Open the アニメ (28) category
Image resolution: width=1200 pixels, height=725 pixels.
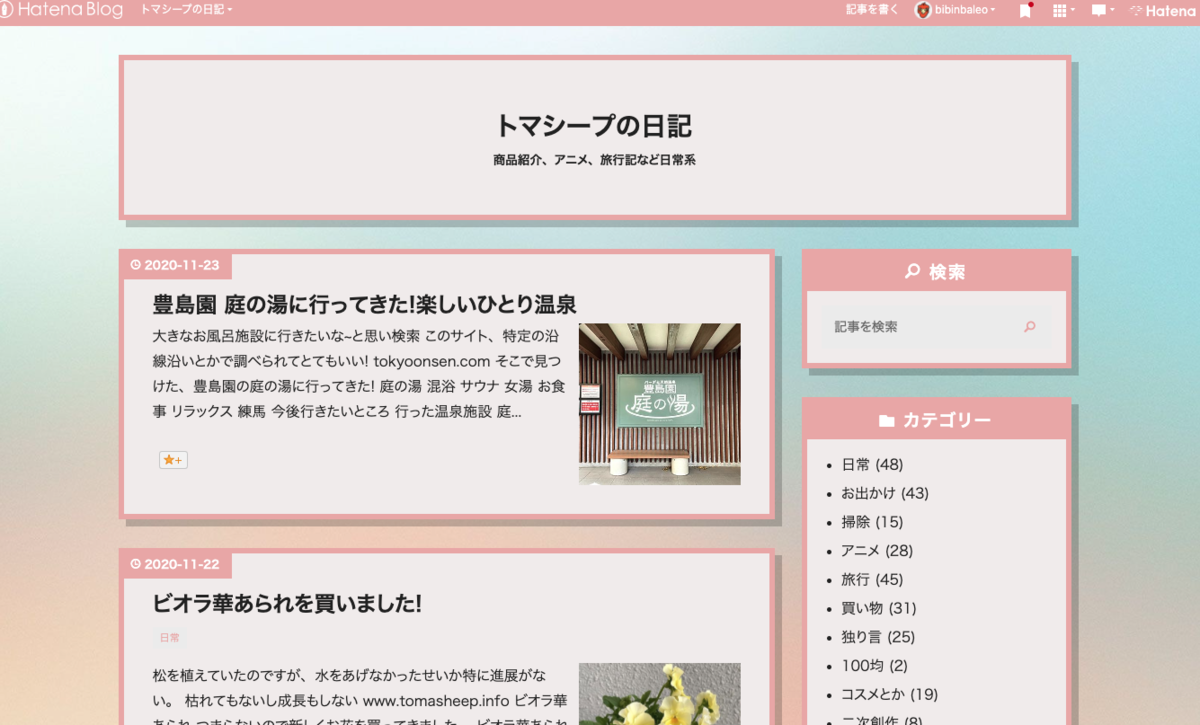click(877, 551)
